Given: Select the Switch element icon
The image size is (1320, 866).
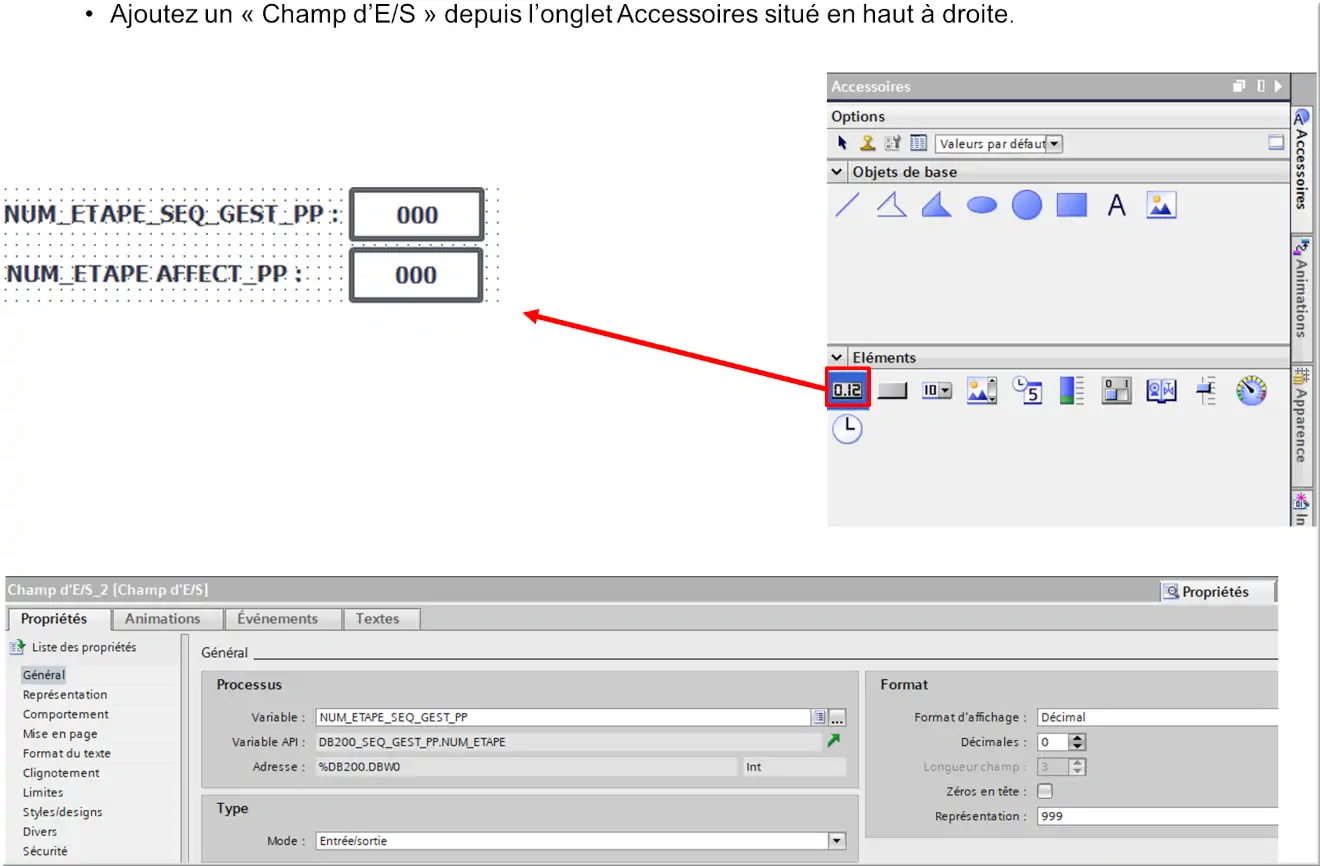Looking at the screenshot, I should 1116,390.
